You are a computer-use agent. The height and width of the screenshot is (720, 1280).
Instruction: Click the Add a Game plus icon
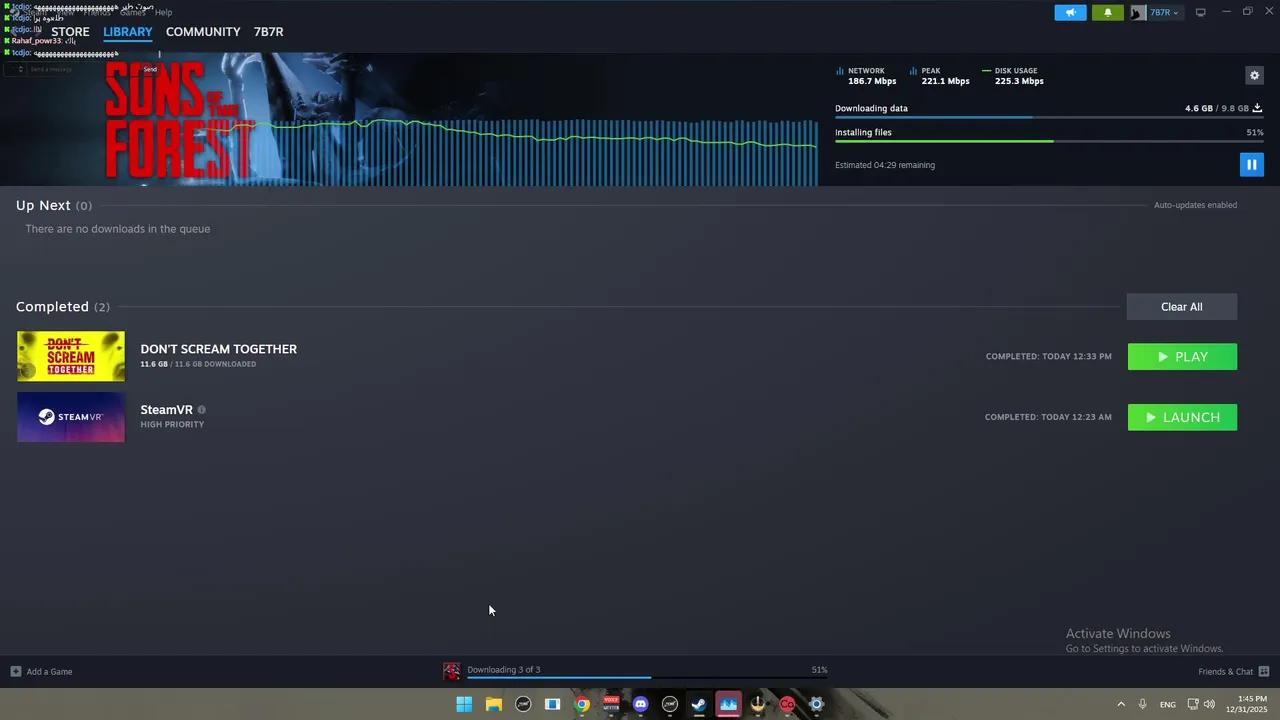click(15, 671)
